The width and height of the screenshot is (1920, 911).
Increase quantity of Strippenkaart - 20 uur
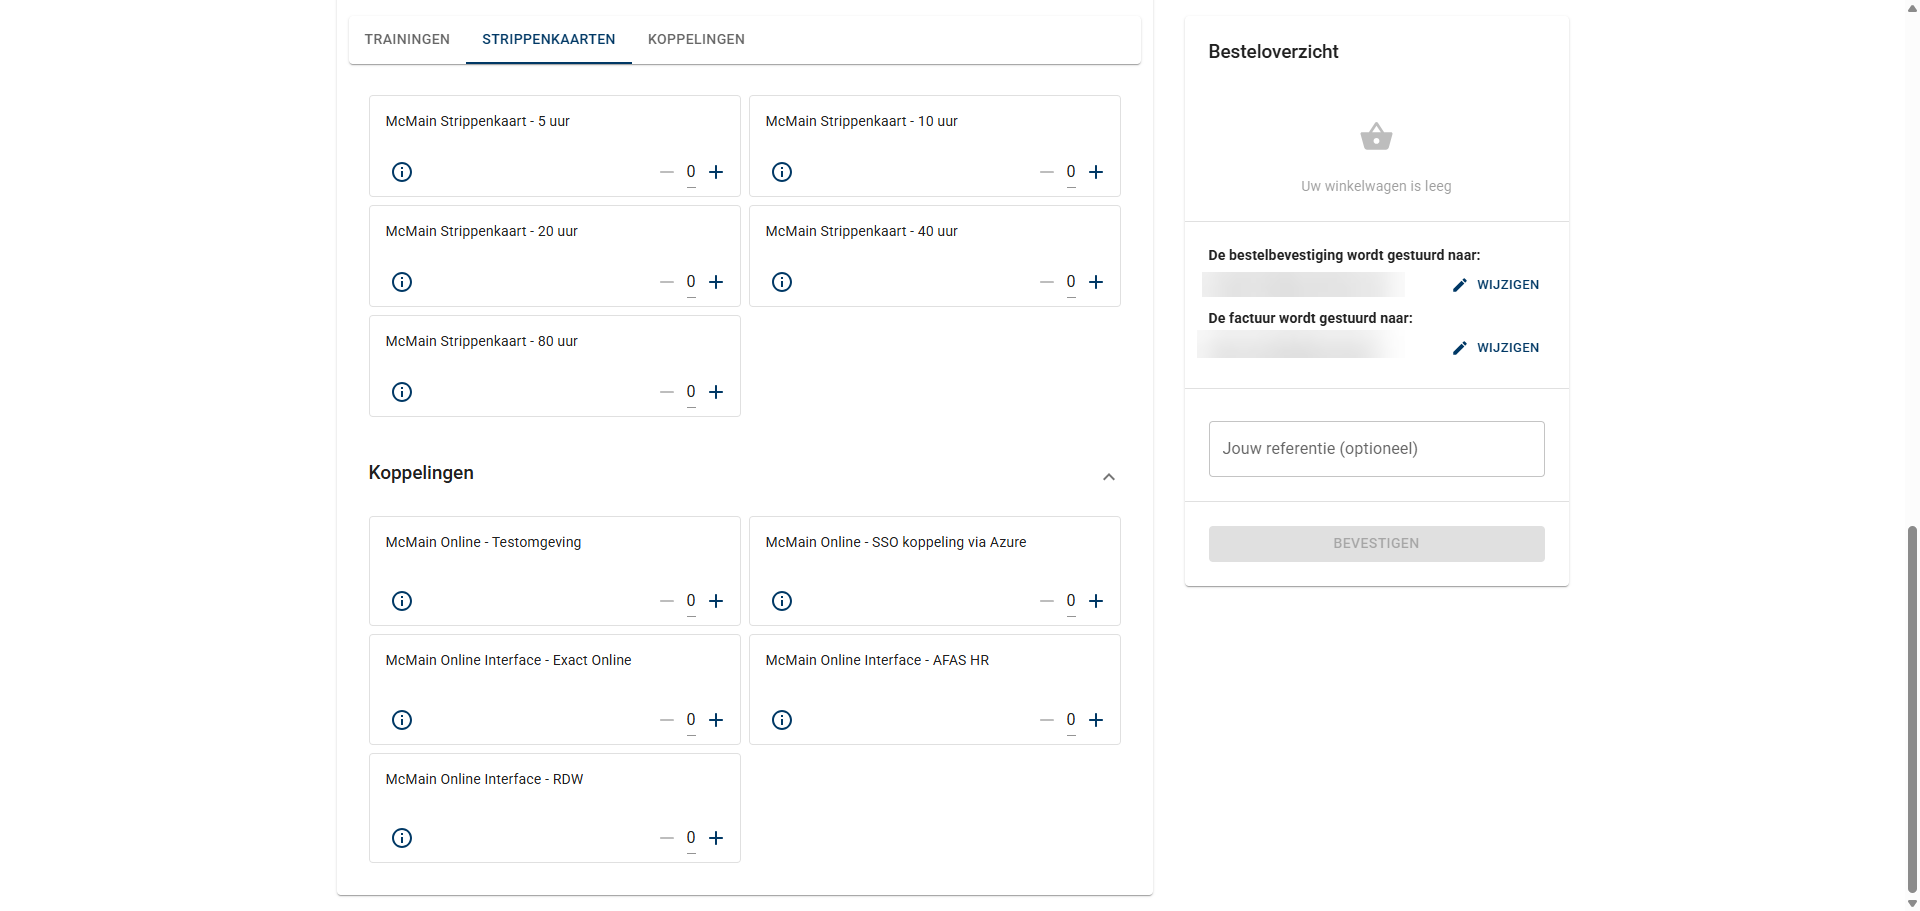pos(716,282)
